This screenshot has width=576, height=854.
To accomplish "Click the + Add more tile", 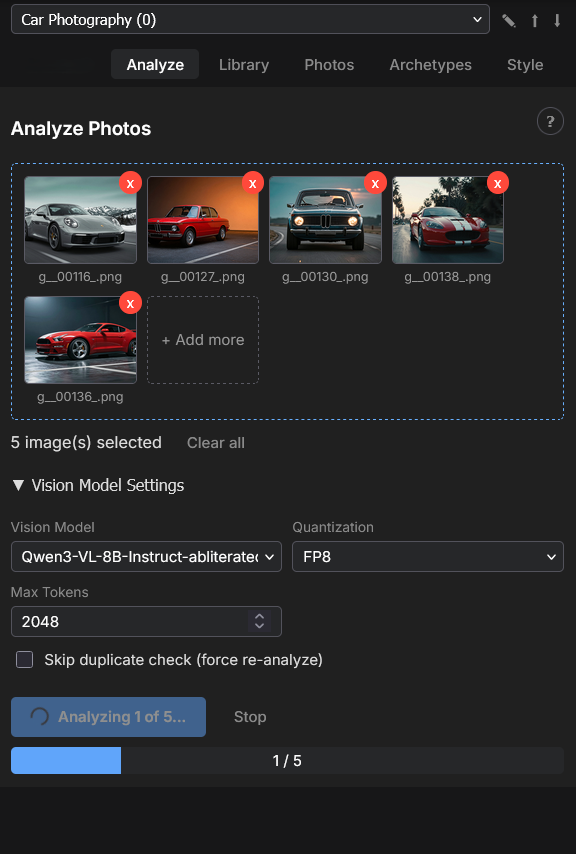I will pyautogui.click(x=203, y=340).
